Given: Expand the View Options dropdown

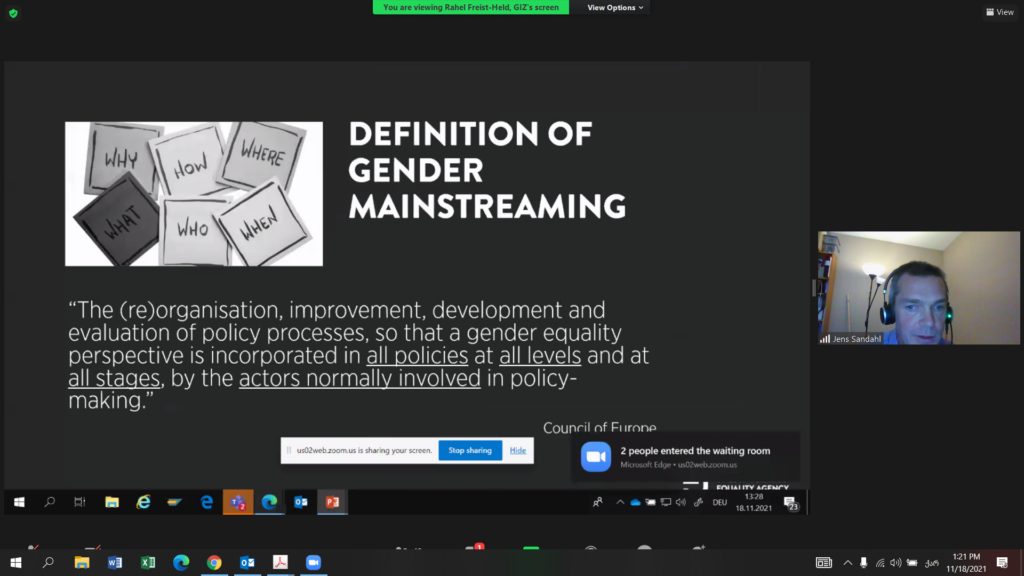Looking at the screenshot, I should coord(615,7).
